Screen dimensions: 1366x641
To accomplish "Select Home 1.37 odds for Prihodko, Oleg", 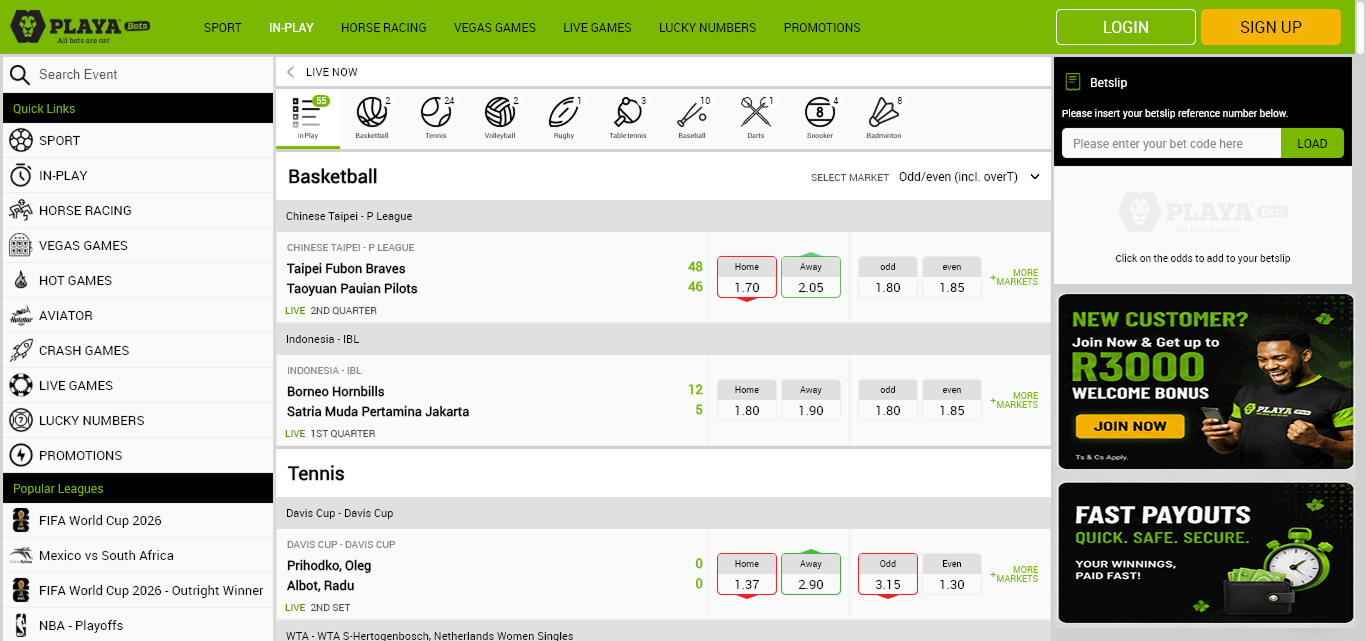I will 747,574.
